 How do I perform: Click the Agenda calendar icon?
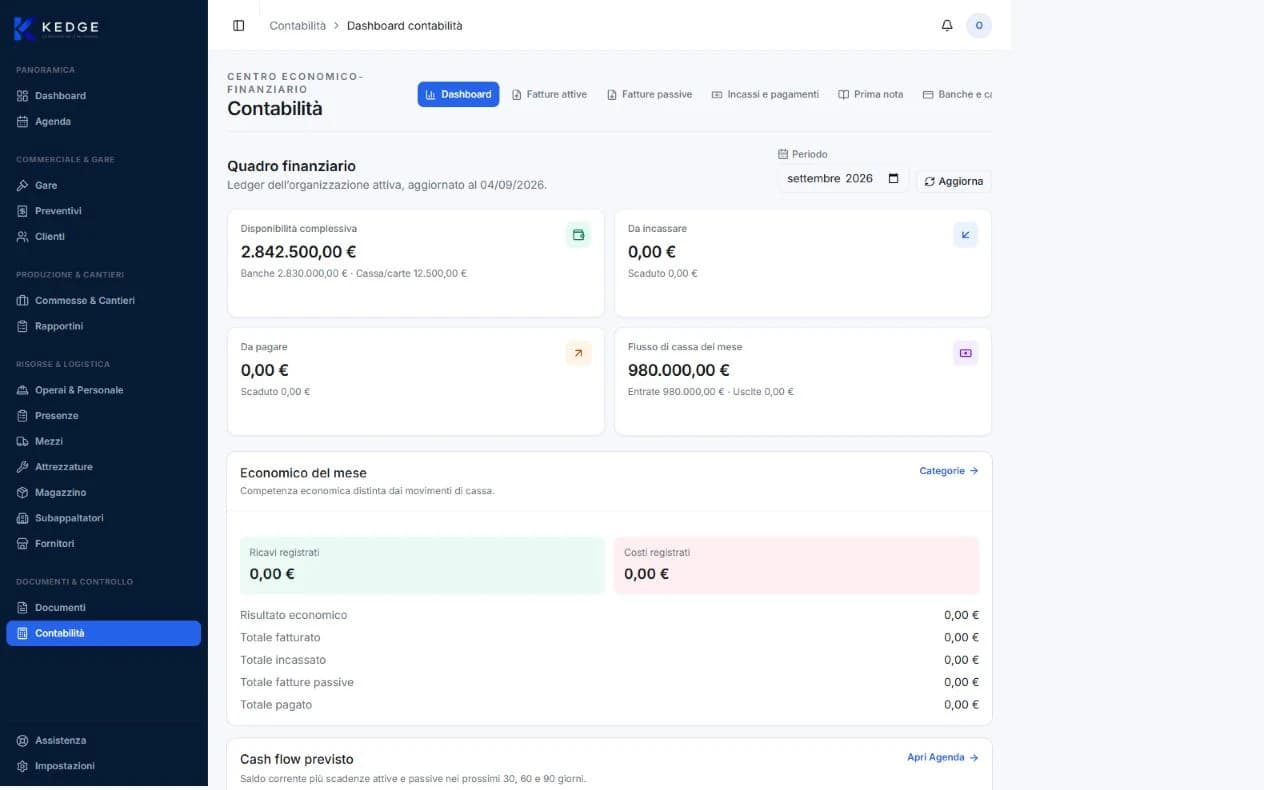pos(23,122)
